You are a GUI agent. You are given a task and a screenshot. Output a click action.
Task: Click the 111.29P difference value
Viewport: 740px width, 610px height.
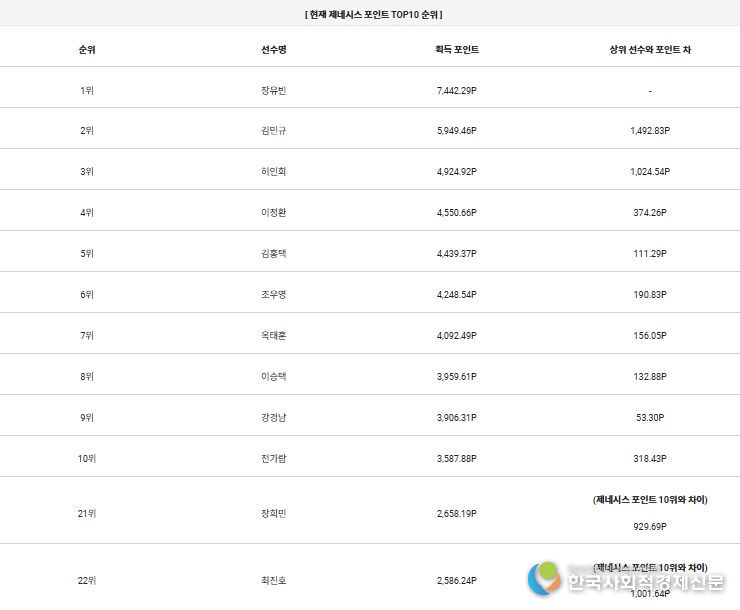650,254
